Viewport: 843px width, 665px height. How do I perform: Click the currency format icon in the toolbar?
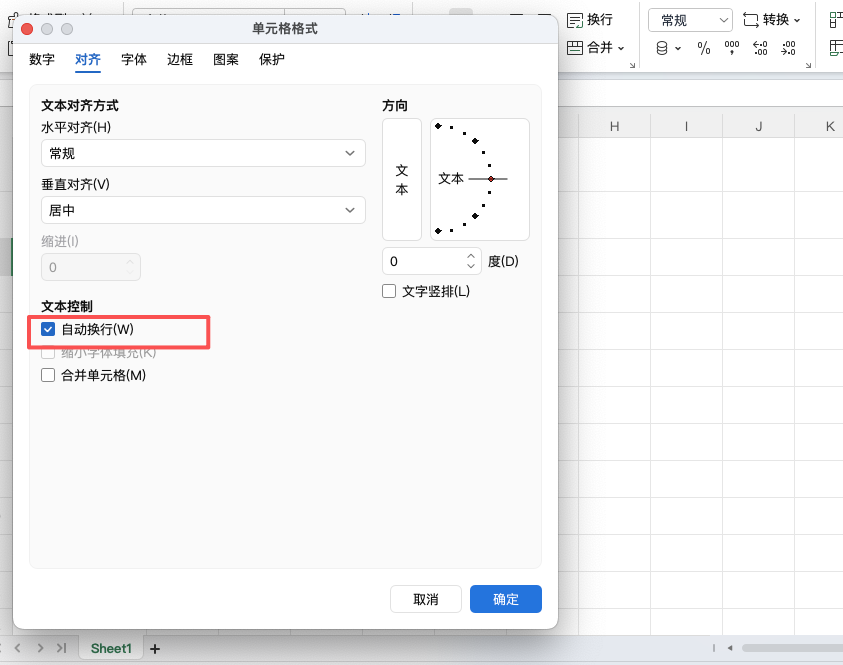[x=662, y=47]
